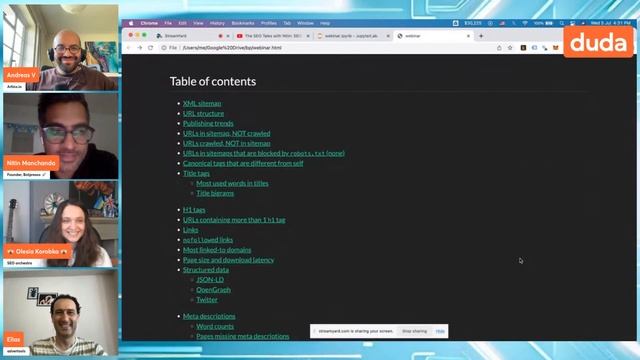Open the Word counts link
The image size is (640, 360).
pyautogui.click(x=215, y=327)
